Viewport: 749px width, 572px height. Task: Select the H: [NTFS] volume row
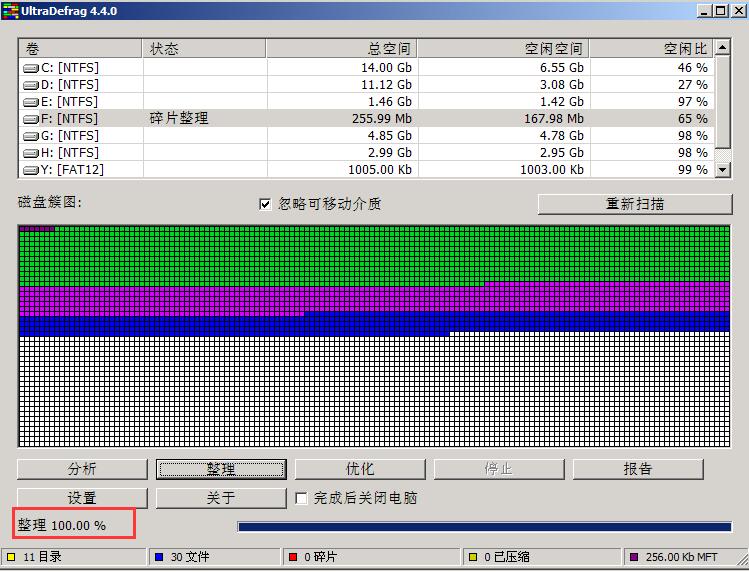[x=366, y=153]
